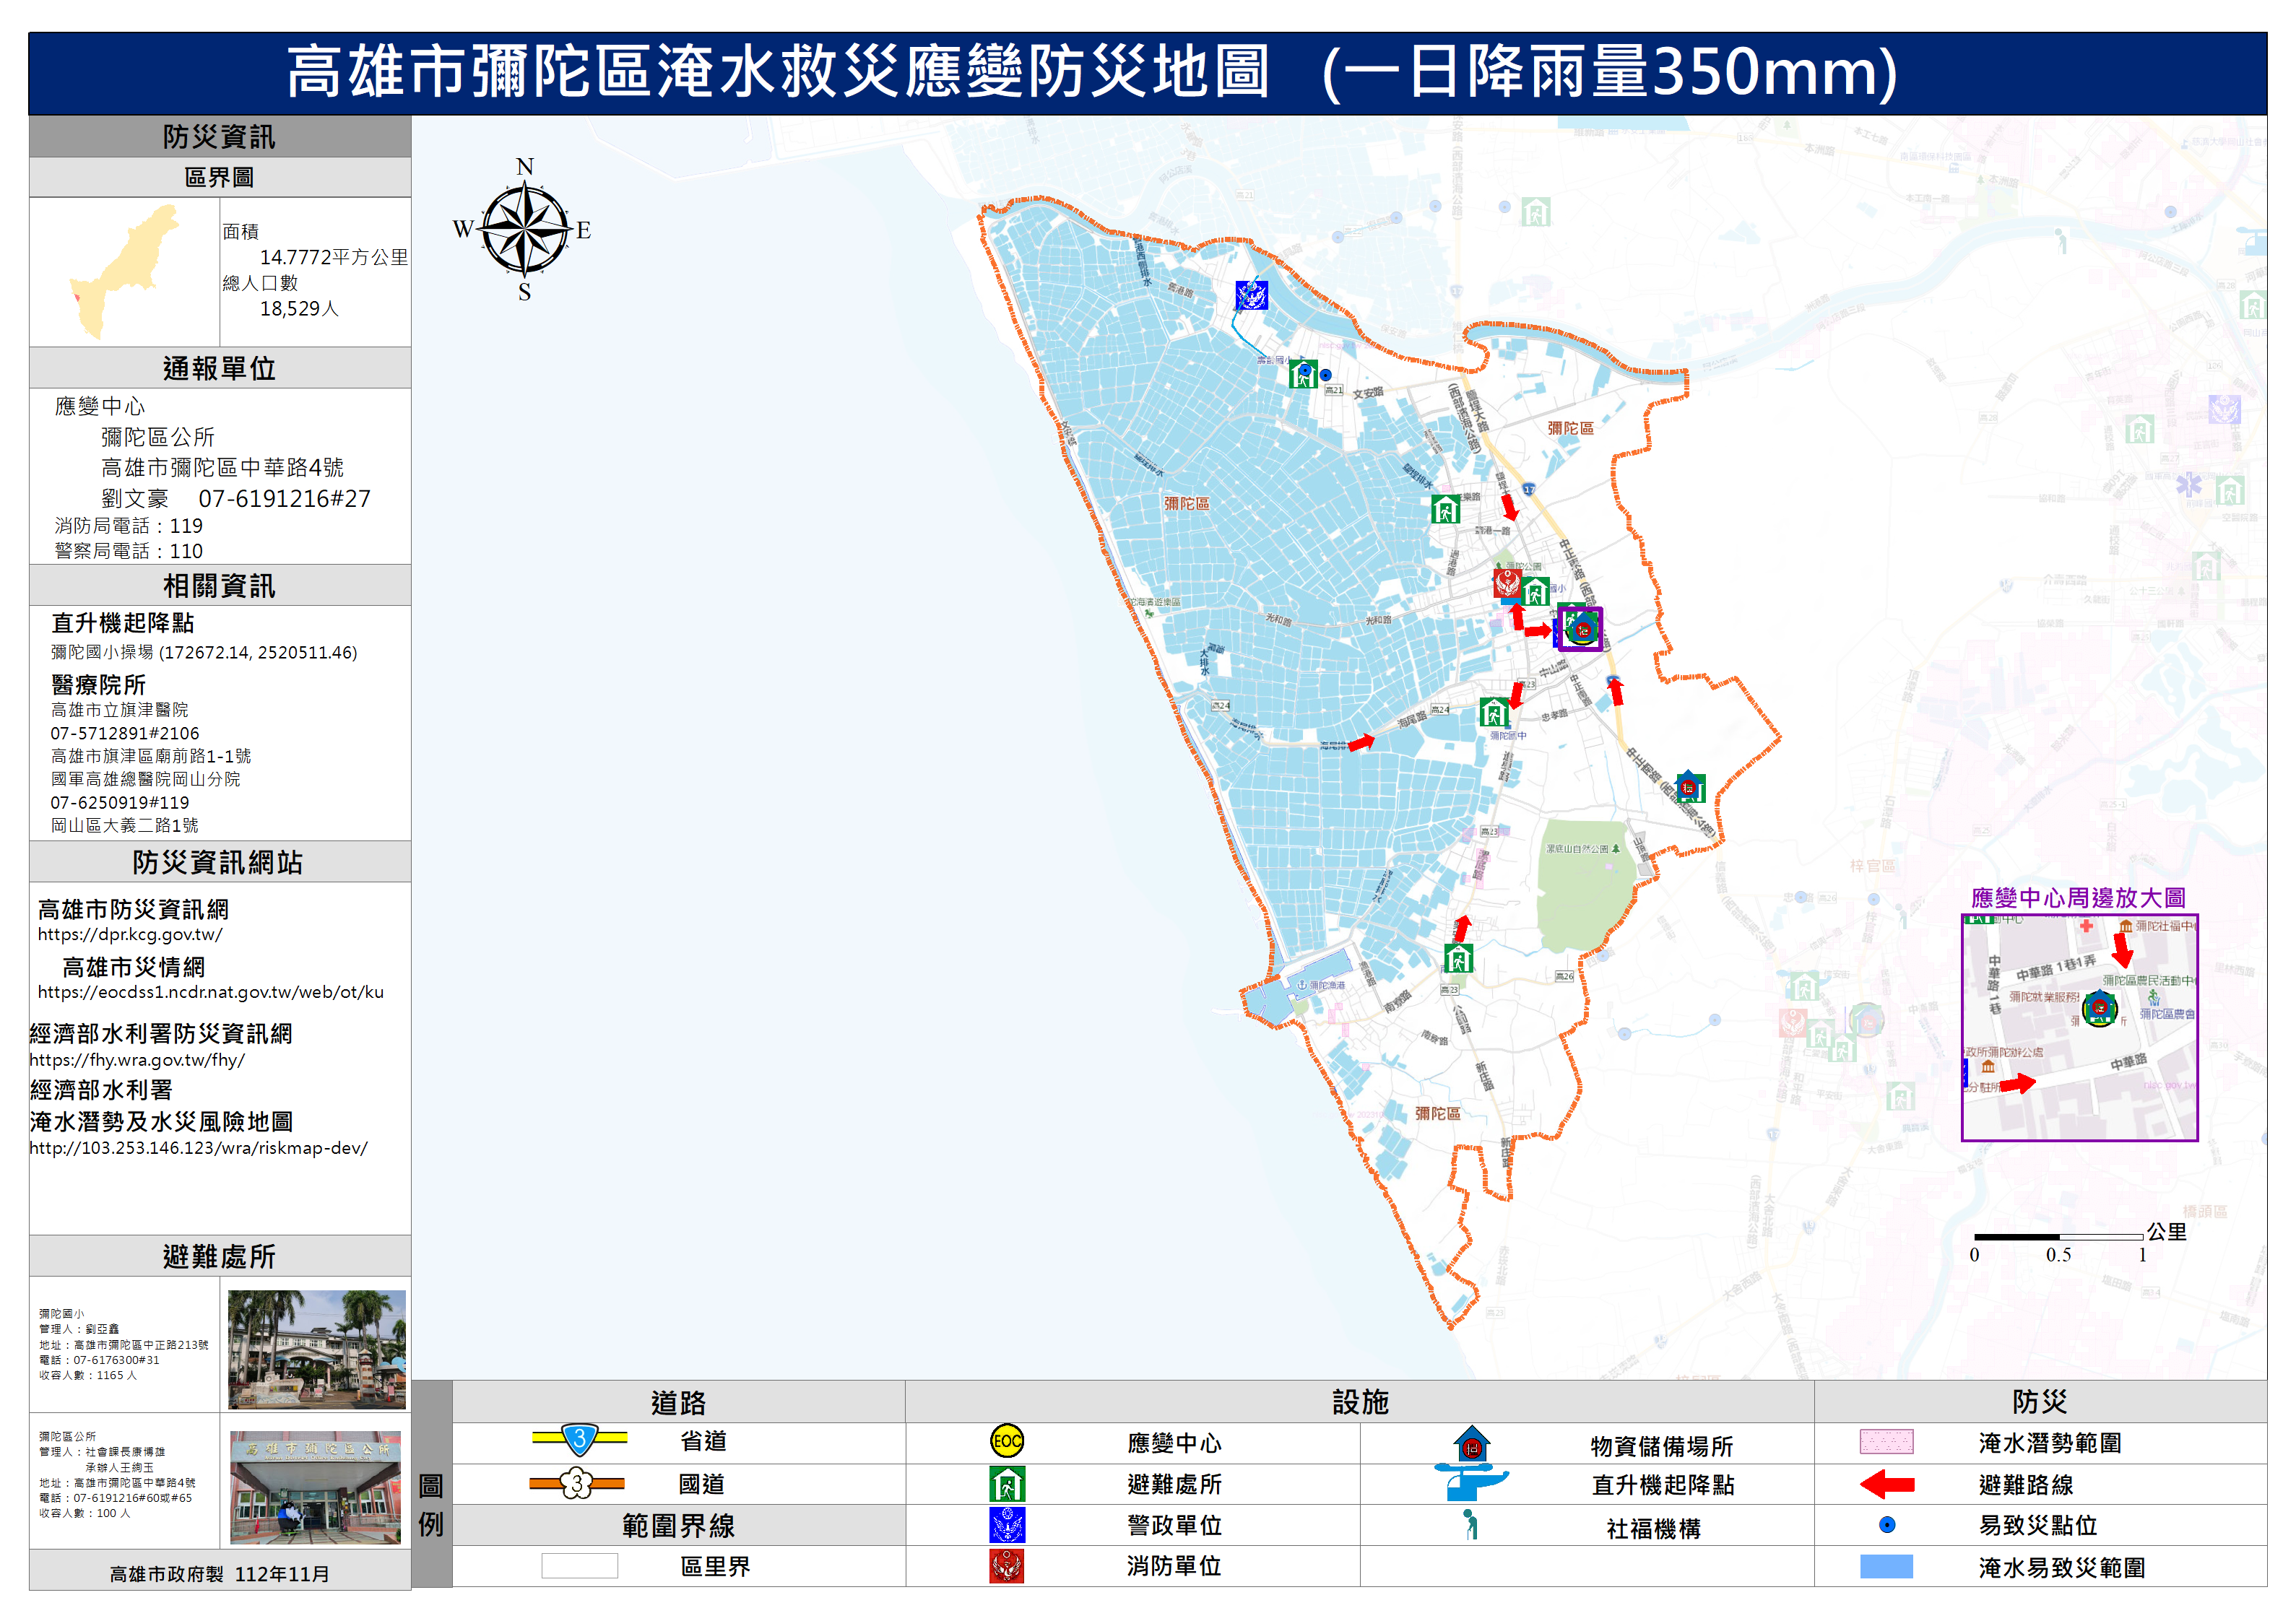Click the 省道 provincial highway shield icon
Viewport: 2296px width, 1621px height.
[x=579, y=1440]
